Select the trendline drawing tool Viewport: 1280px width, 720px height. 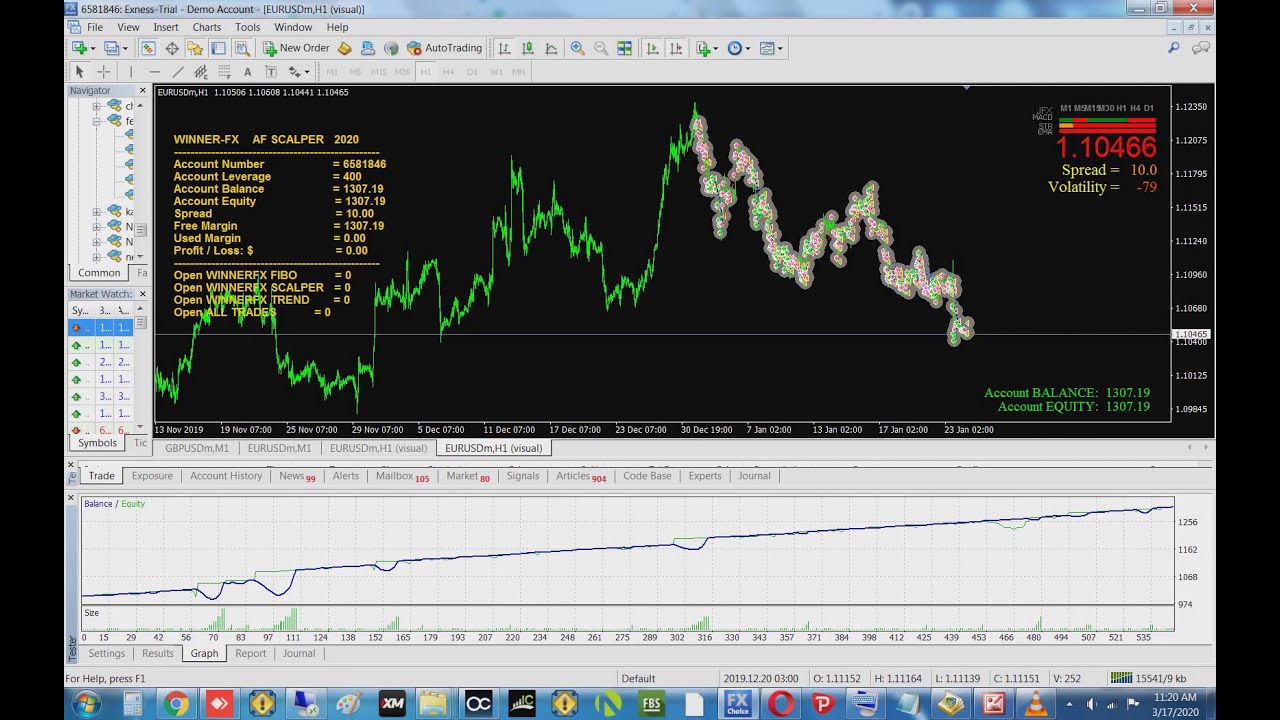pos(178,72)
